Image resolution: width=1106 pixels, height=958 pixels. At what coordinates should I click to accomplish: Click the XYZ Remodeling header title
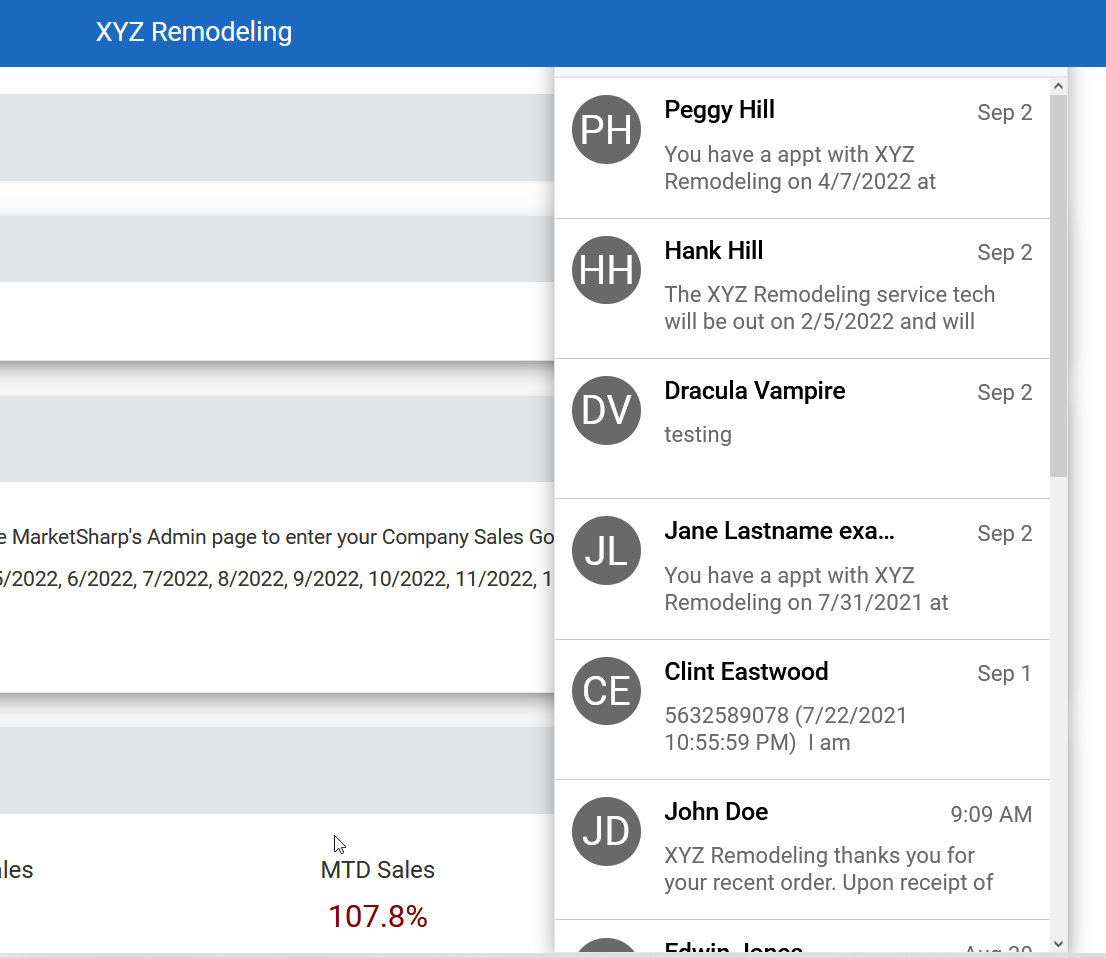[194, 32]
